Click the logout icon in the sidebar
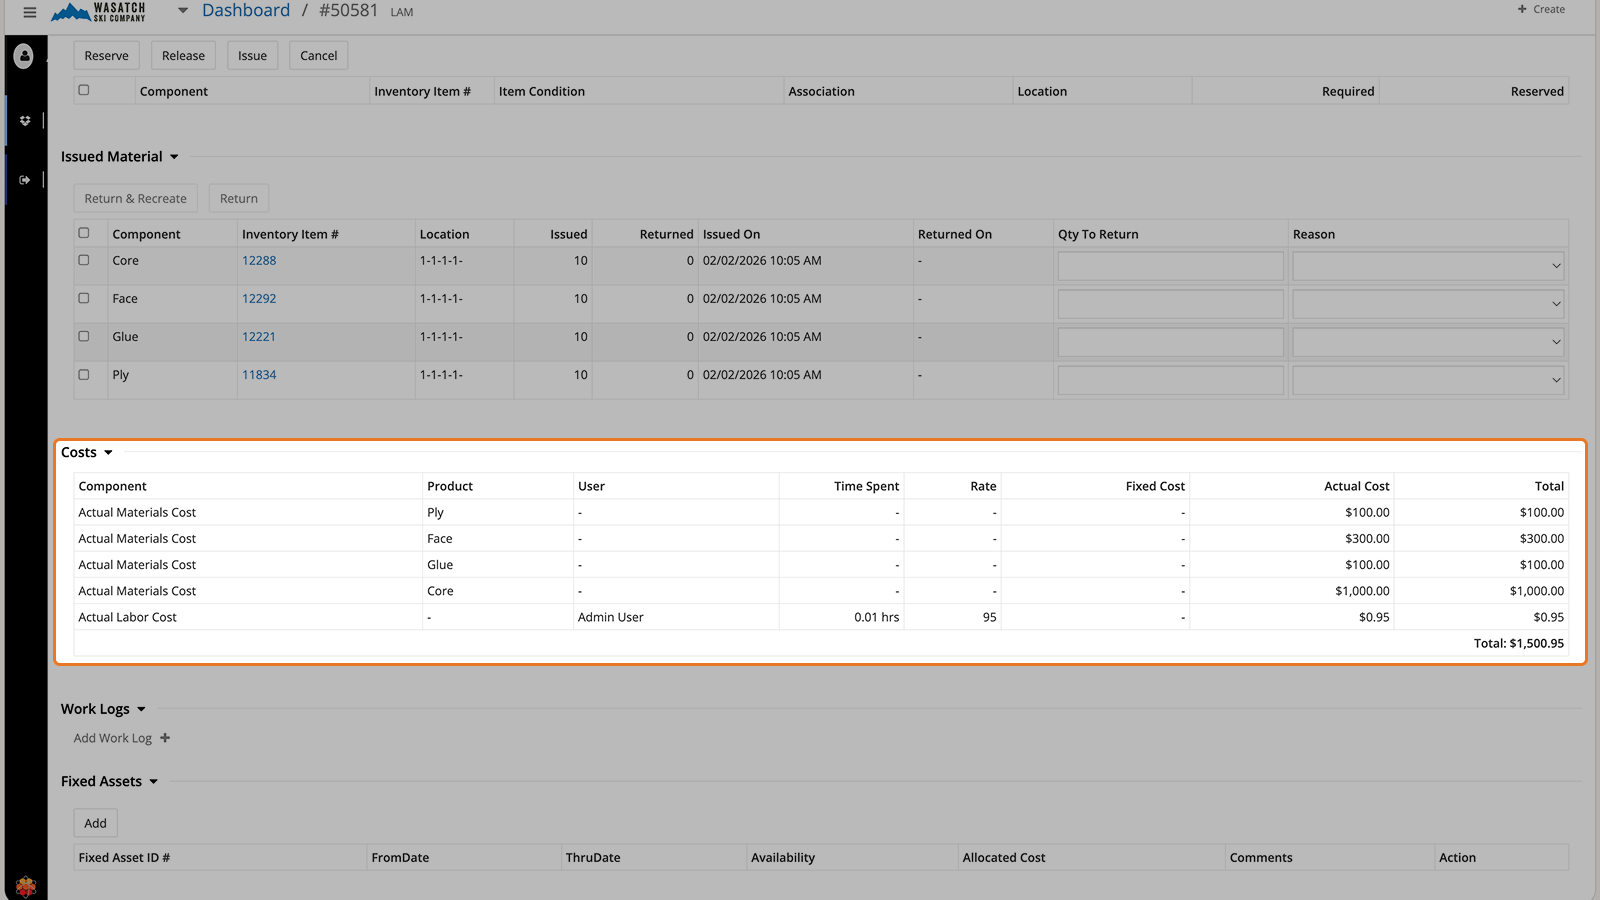This screenshot has width=1600, height=900. (24, 179)
